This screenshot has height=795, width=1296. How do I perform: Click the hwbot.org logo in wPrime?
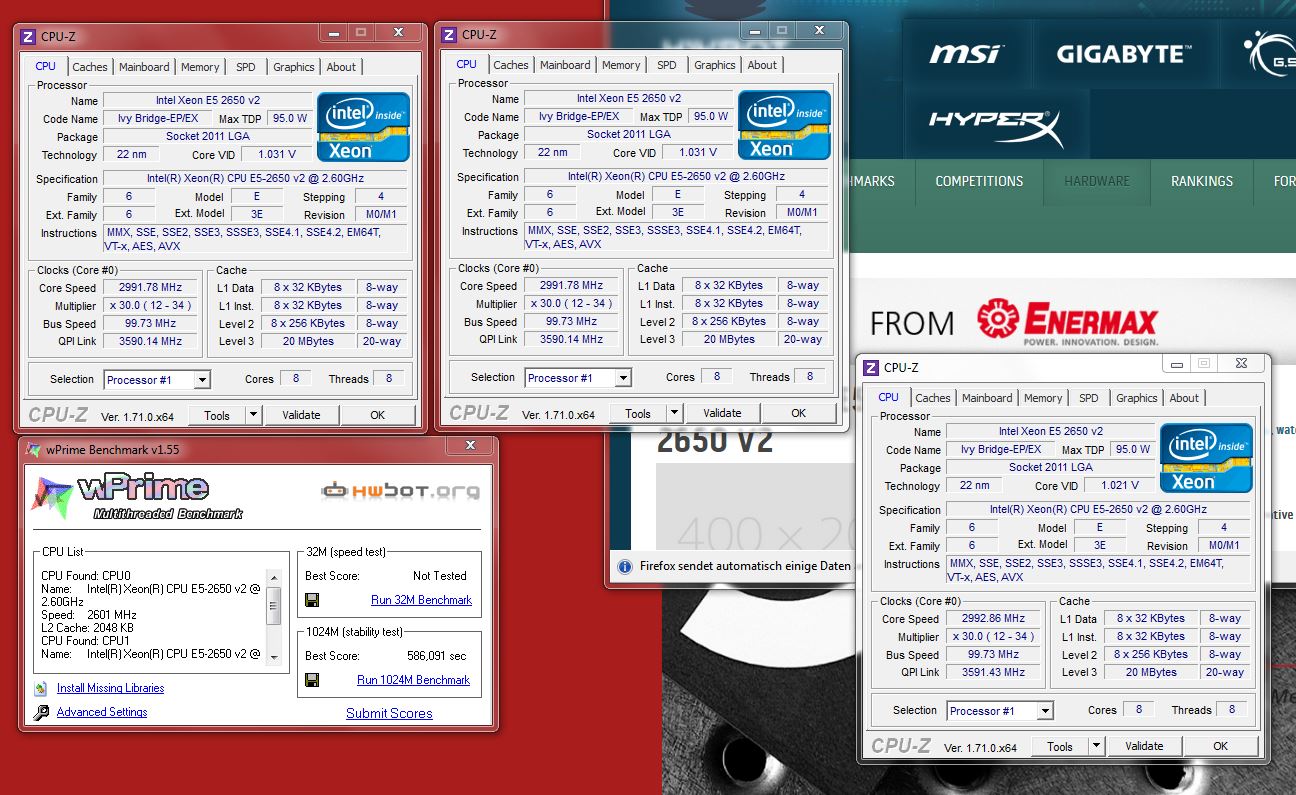coord(400,491)
